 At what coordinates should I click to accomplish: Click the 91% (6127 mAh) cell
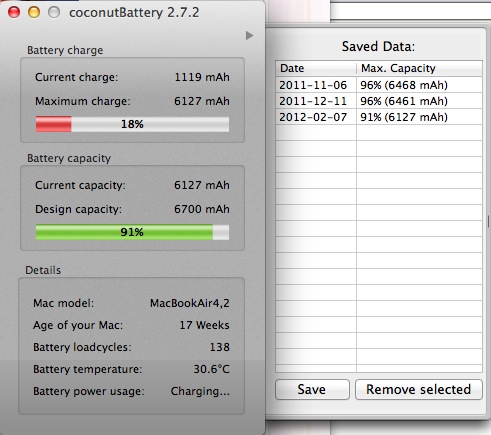(x=419, y=117)
